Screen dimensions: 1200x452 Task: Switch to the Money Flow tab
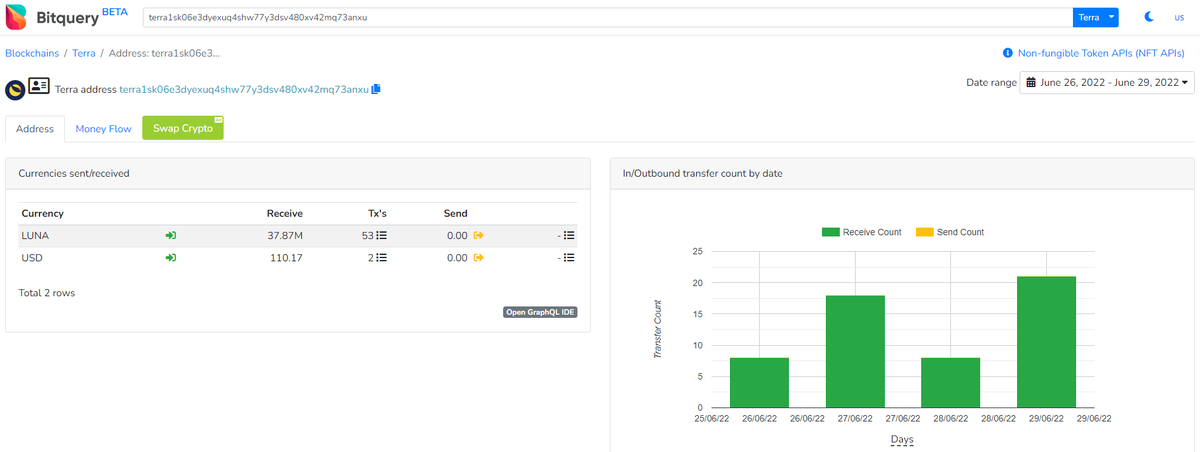(x=104, y=129)
